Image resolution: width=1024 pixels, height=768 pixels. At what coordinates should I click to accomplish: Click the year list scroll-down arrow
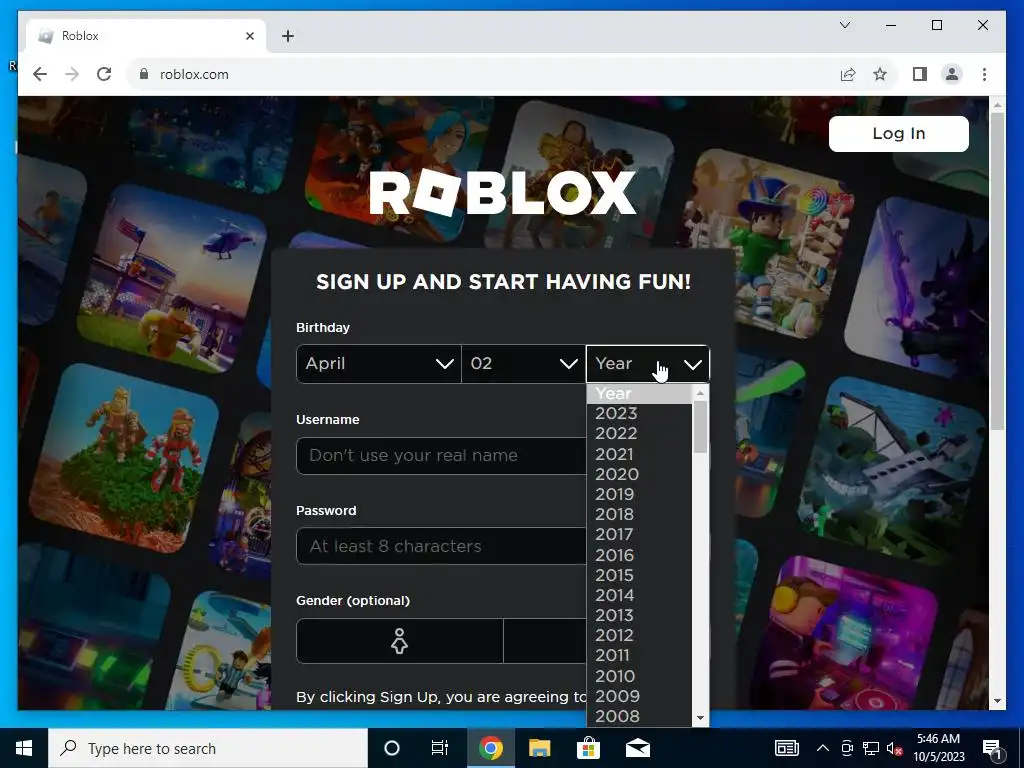[x=700, y=718]
